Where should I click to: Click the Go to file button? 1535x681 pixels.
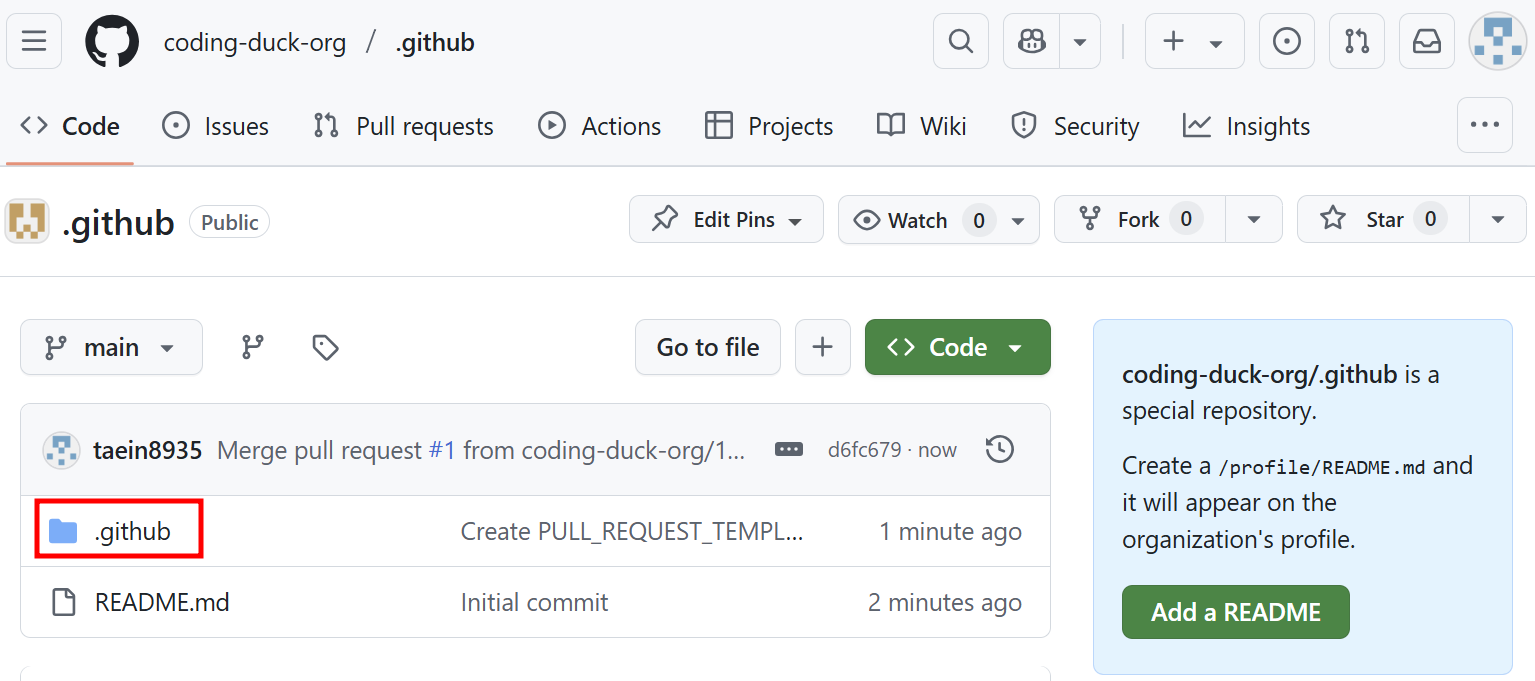[708, 347]
